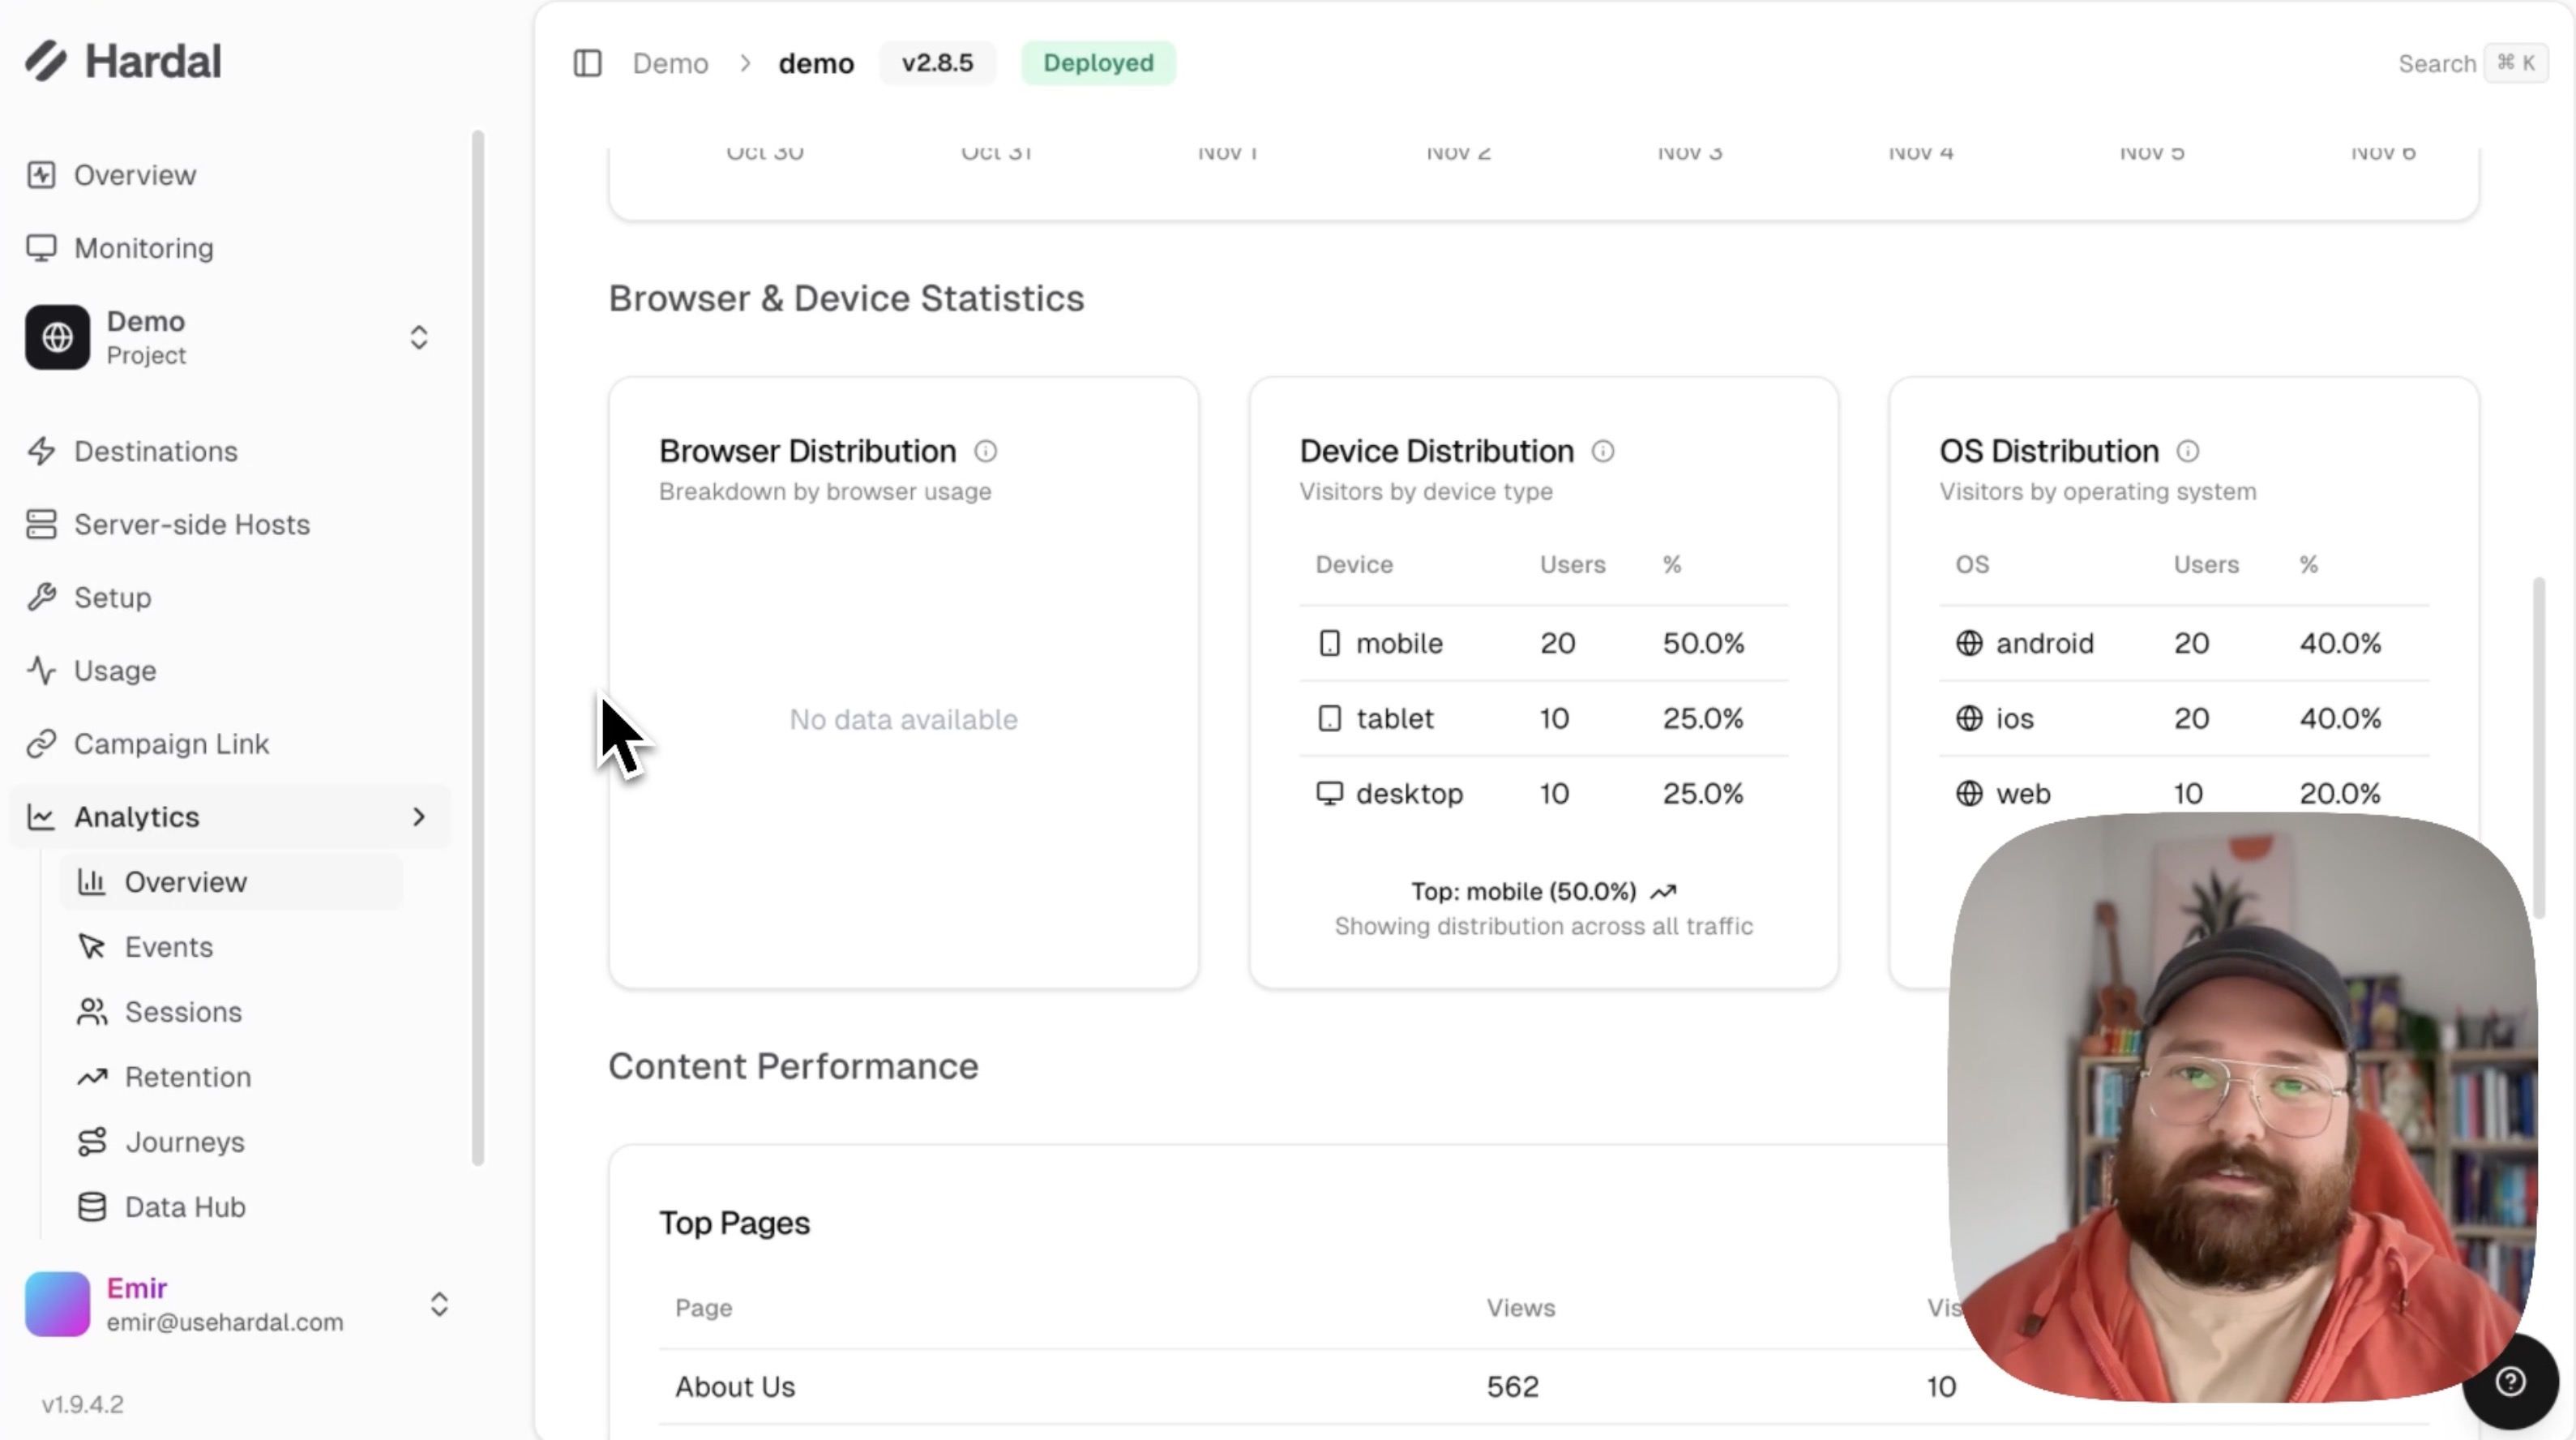Show Browser Distribution info tooltip icon

point(985,451)
